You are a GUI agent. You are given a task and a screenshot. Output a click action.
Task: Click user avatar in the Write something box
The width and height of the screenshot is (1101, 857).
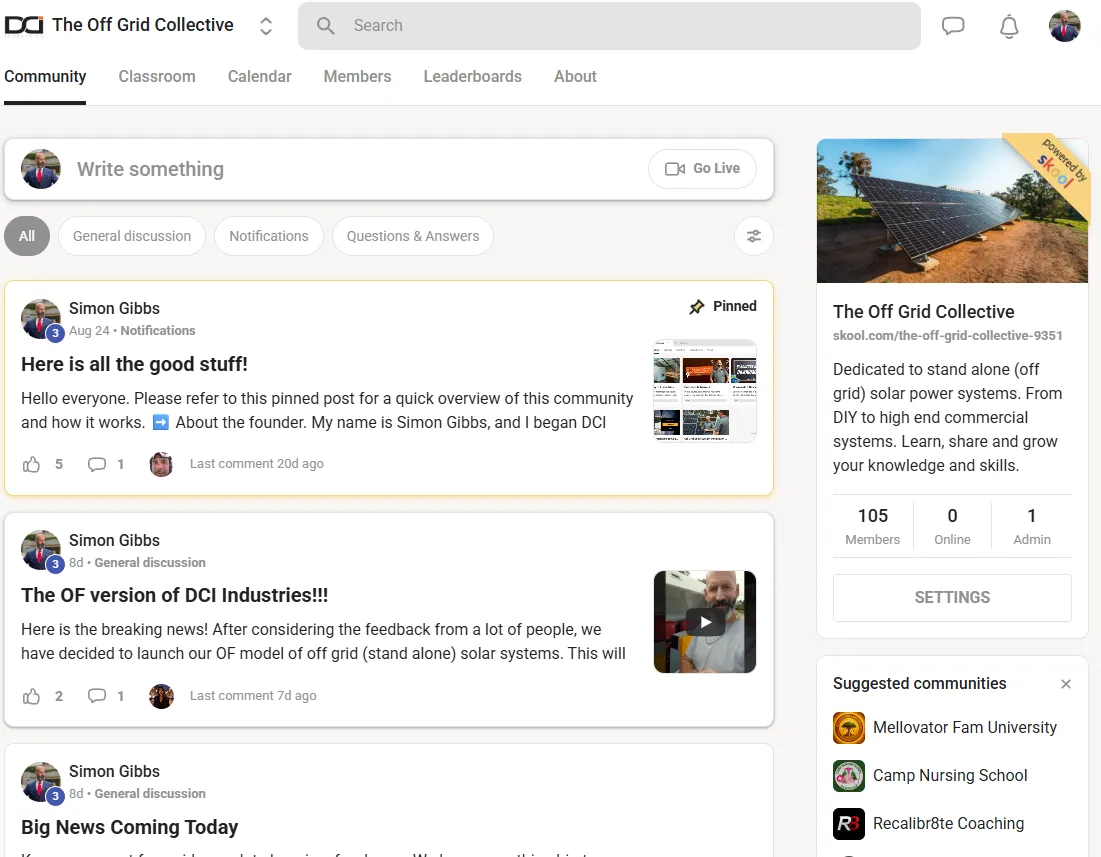pyautogui.click(x=41, y=169)
